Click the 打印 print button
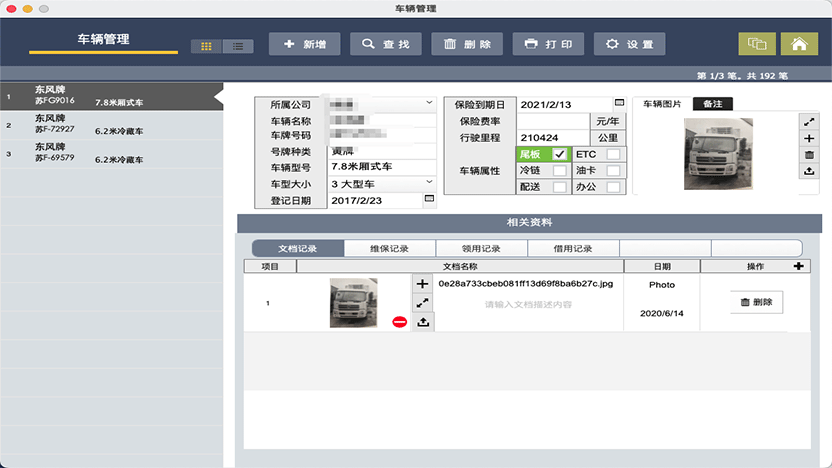This screenshot has width=832, height=468. 548,44
